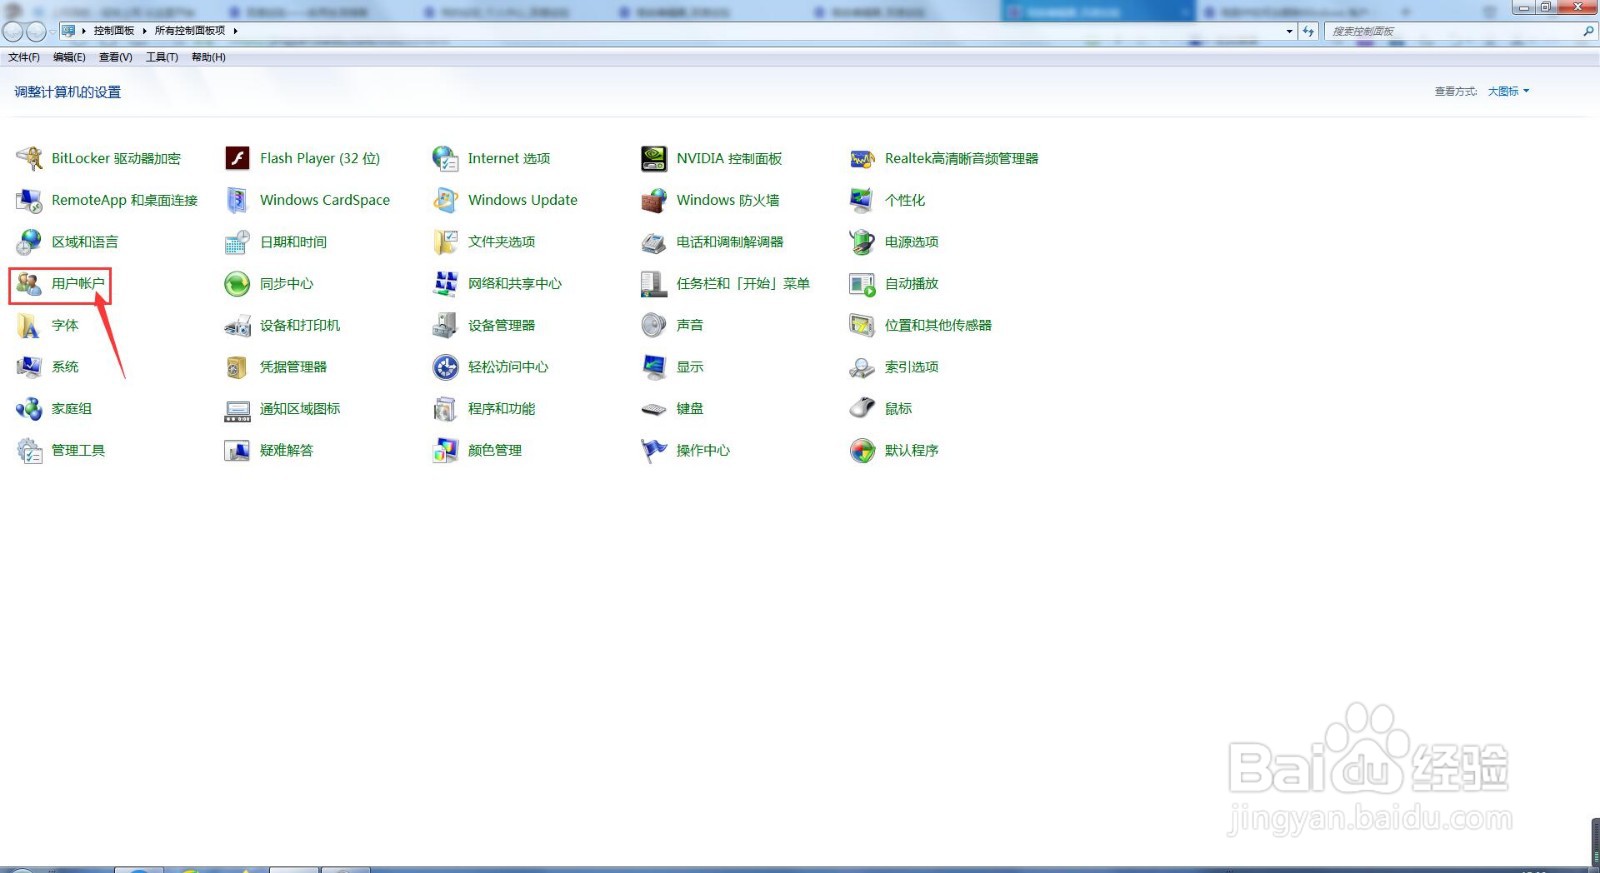
Task: Open the 通知区域图标 link text
Action: [300, 409]
